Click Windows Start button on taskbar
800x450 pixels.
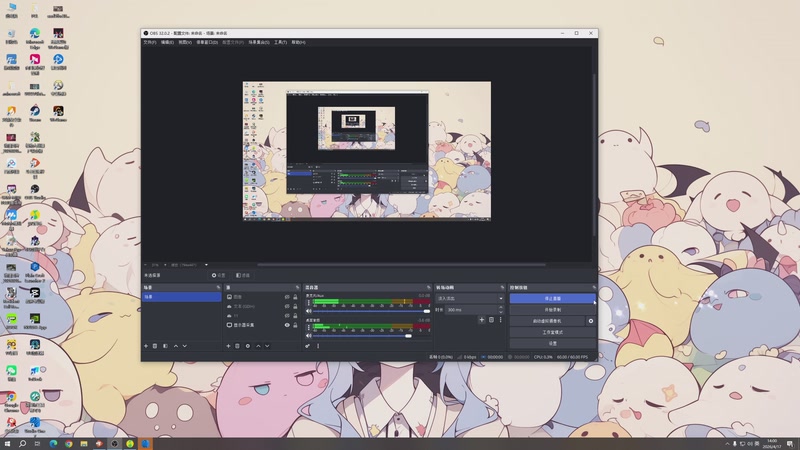pos(7,444)
